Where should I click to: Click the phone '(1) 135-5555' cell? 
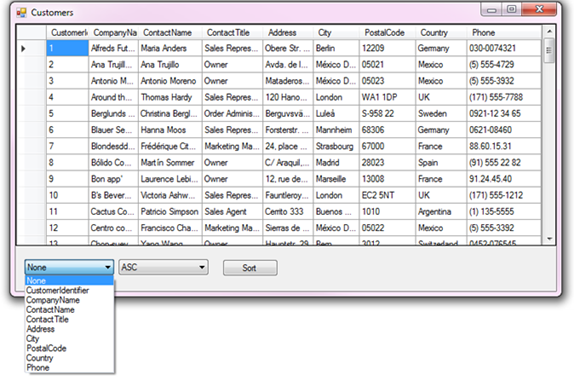click(x=504, y=212)
